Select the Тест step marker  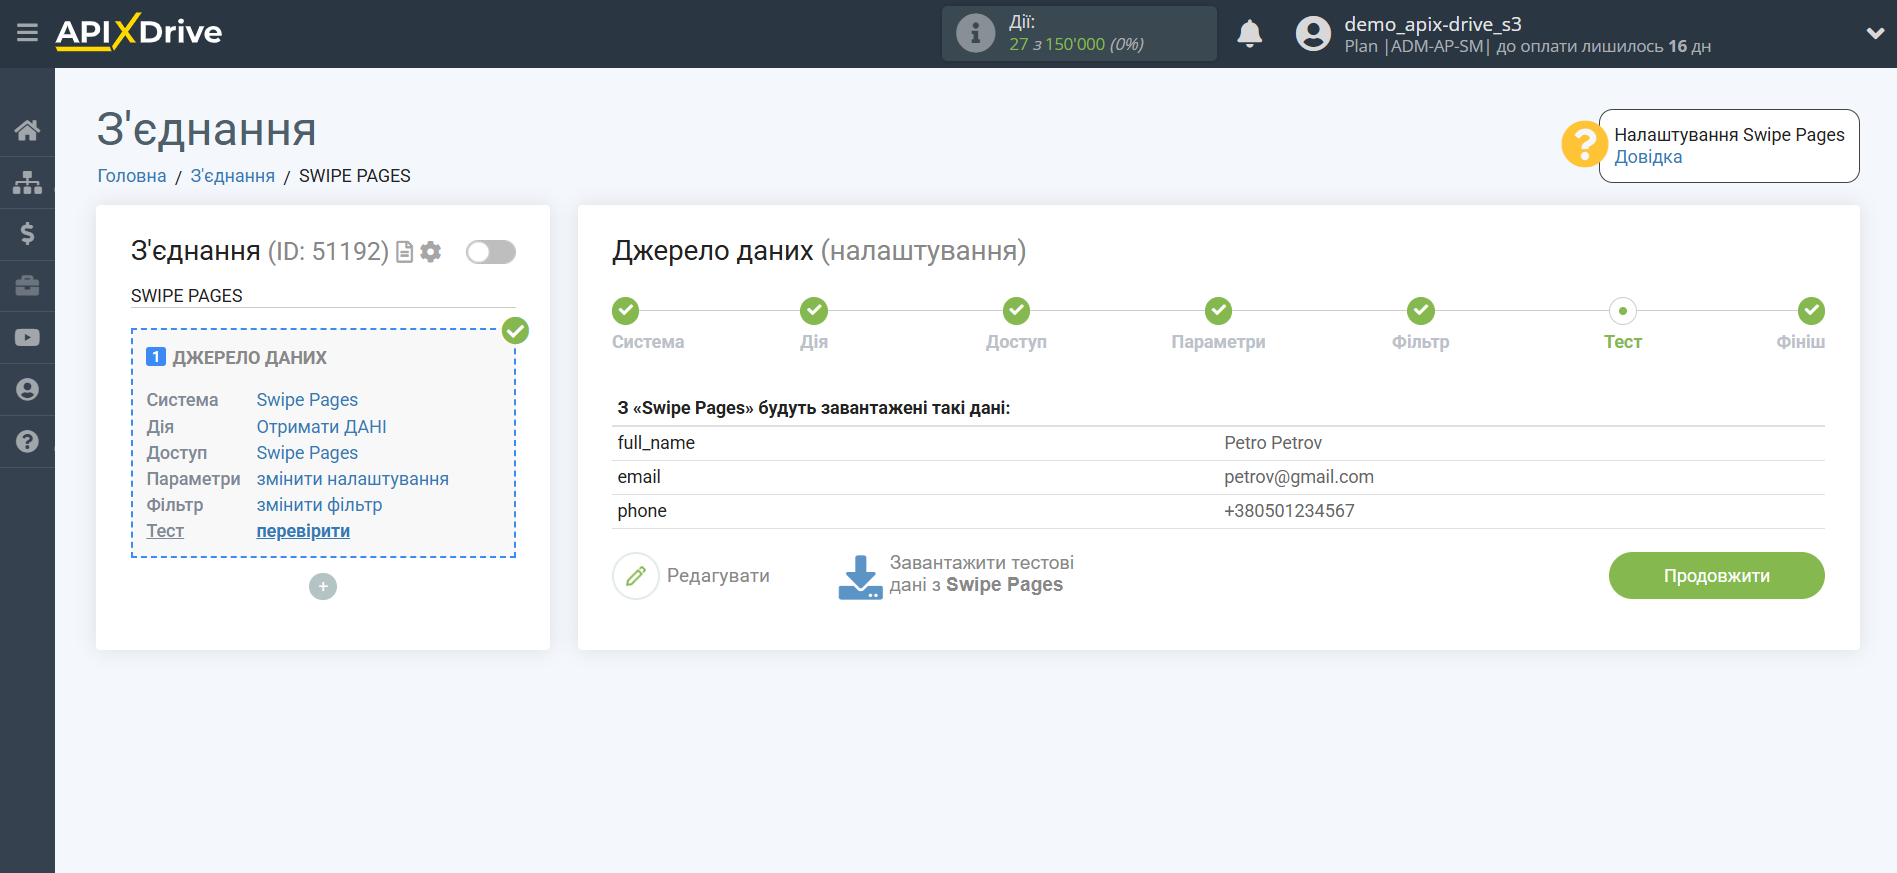(1623, 311)
